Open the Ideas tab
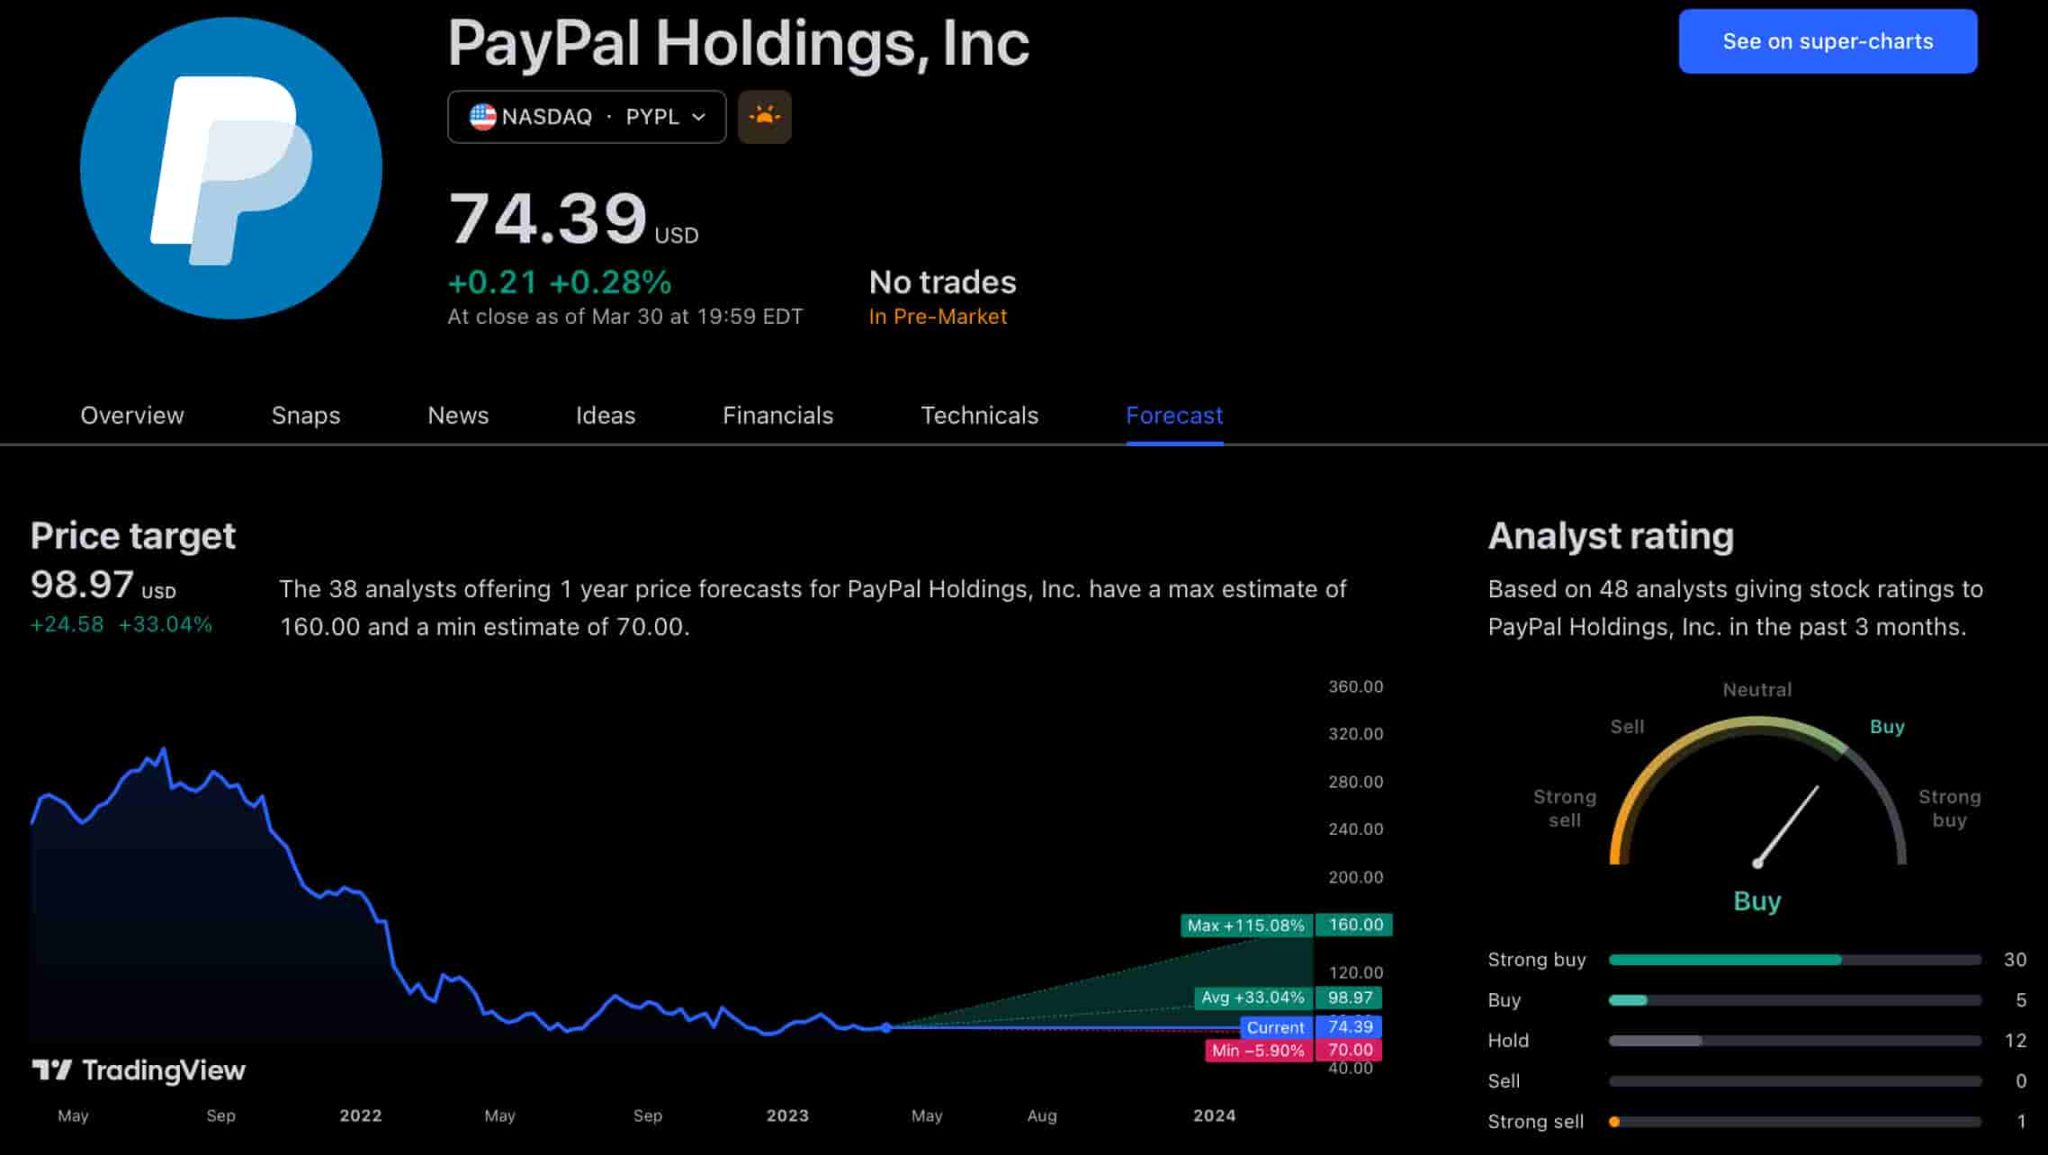Image resolution: width=2048 pixels, height=1155 pixels. 605,415
